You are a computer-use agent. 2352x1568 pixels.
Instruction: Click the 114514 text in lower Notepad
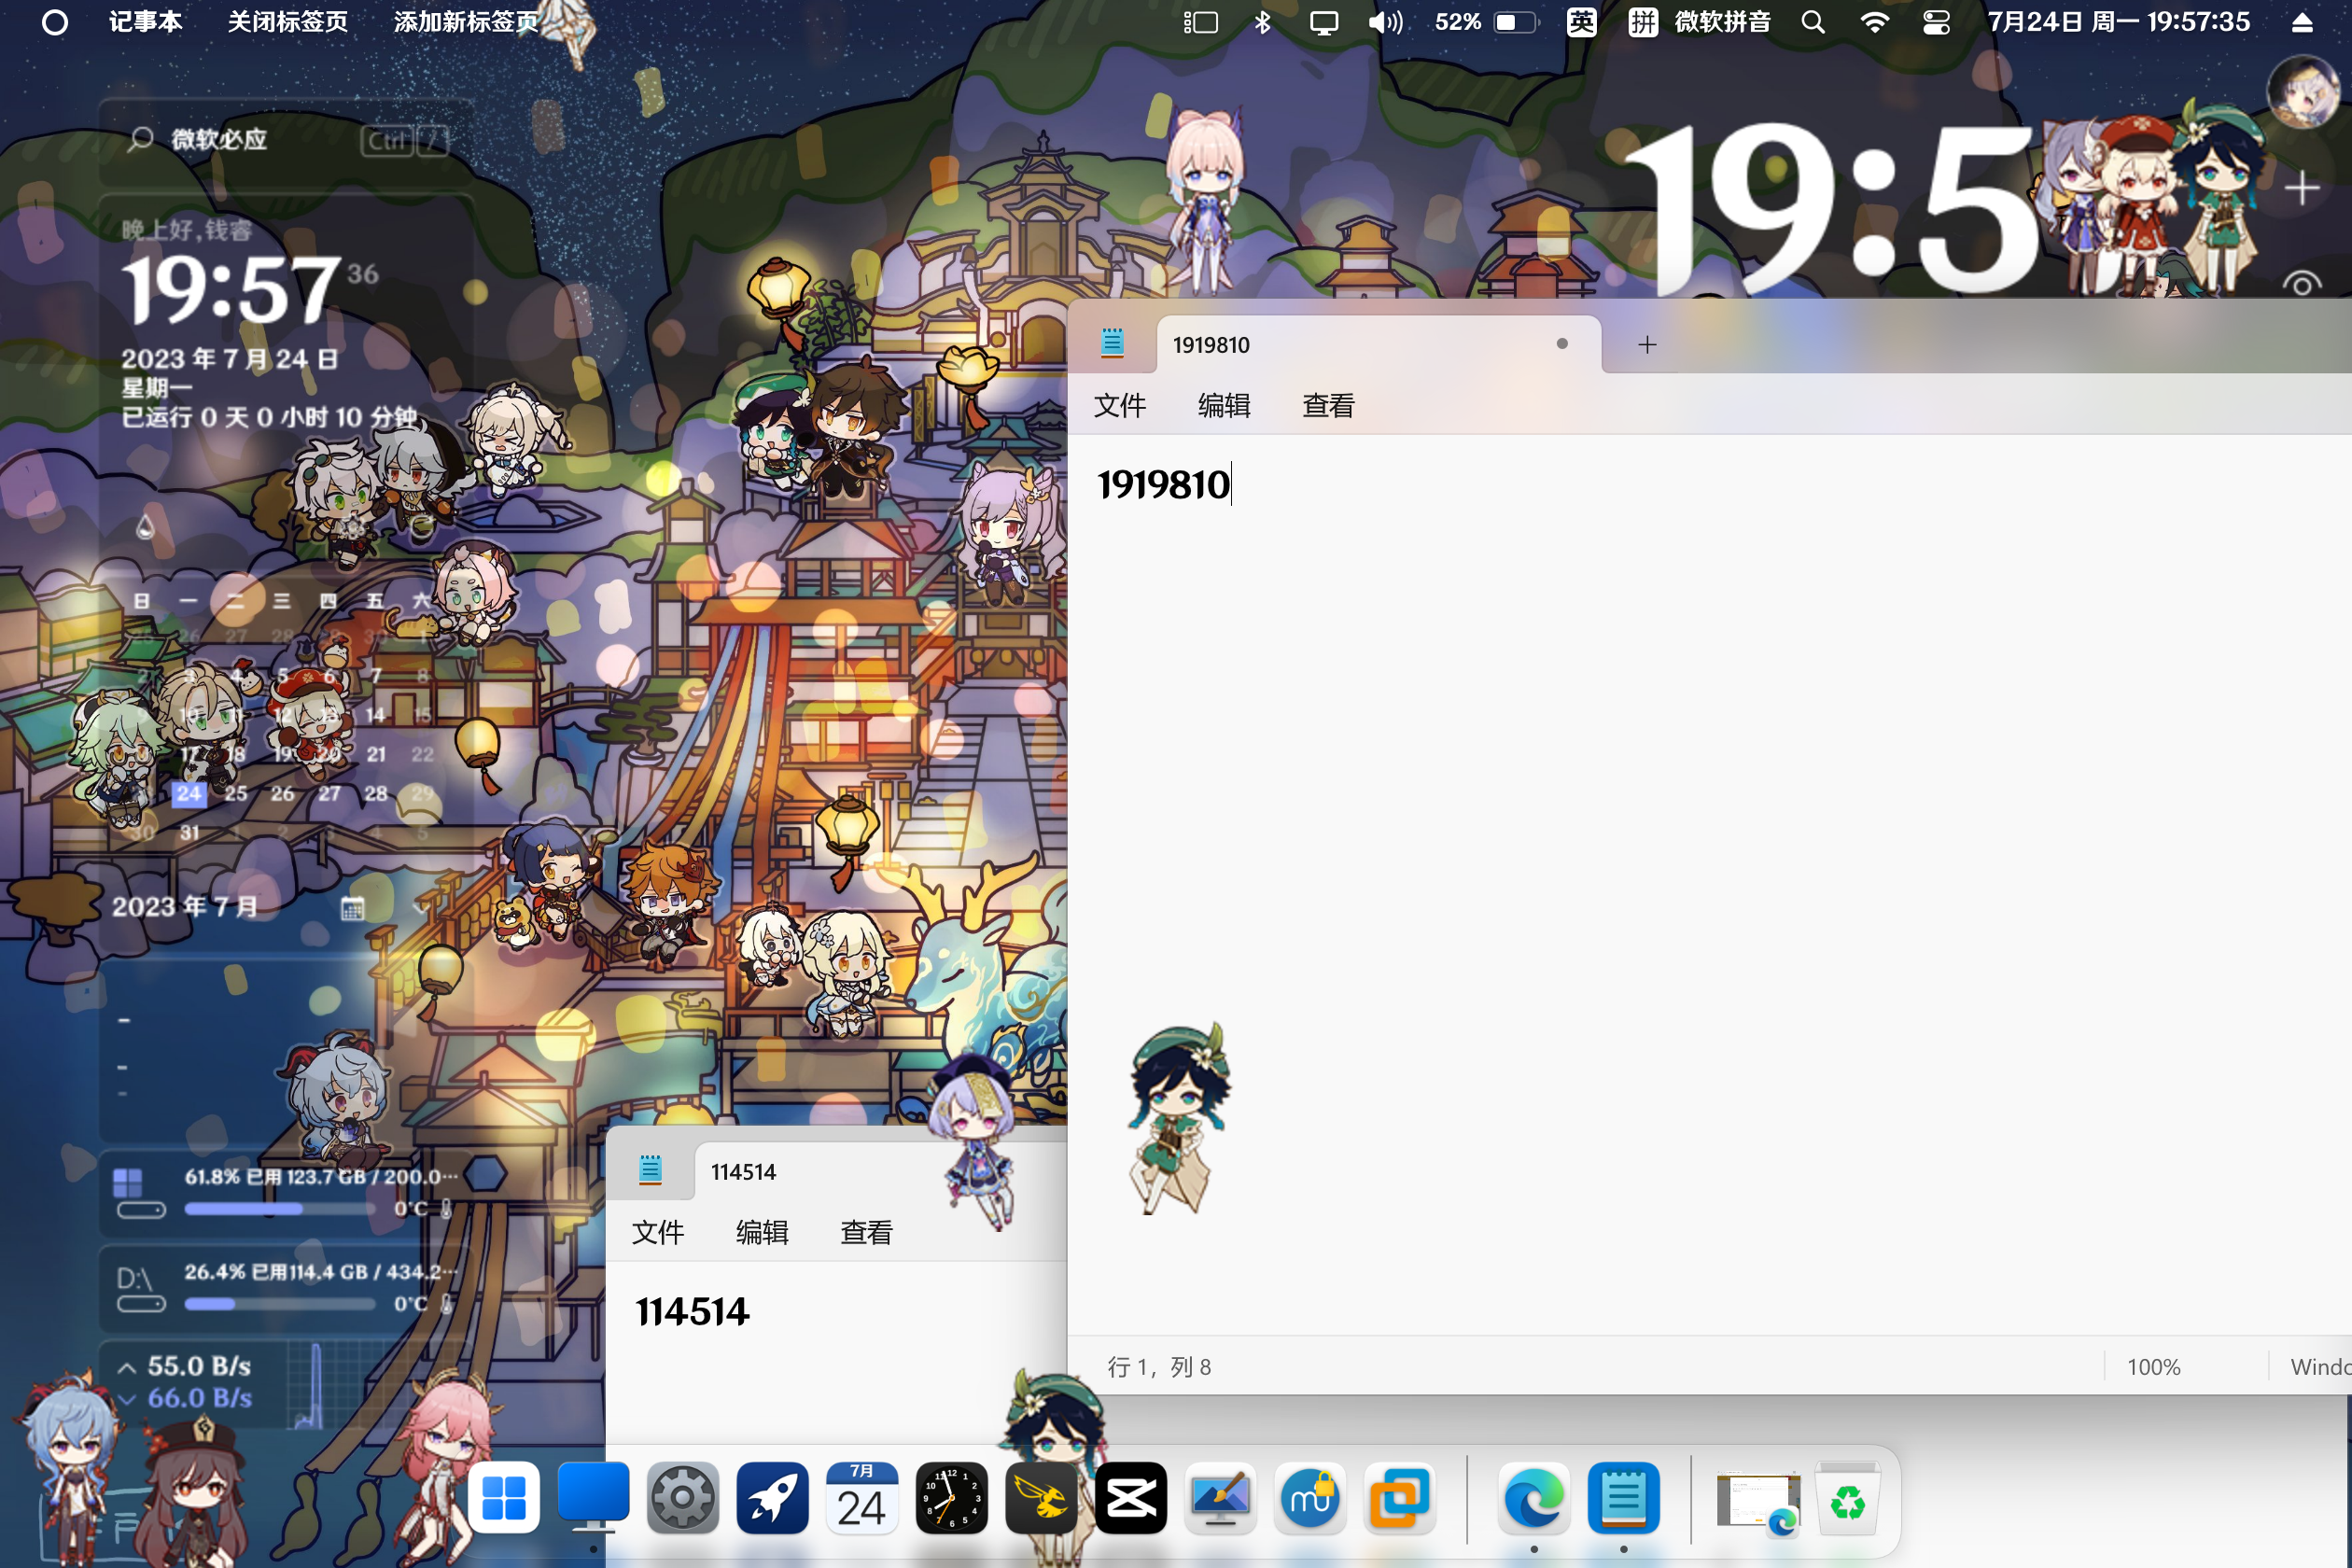[x=692, y=1311]
